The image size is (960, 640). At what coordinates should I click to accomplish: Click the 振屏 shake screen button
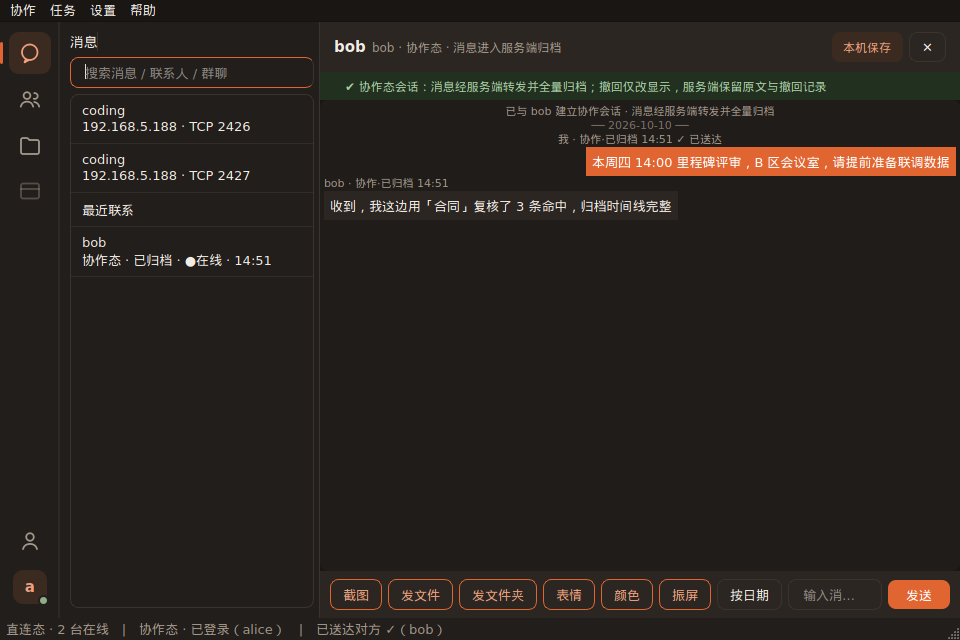(x=685, y=595)
